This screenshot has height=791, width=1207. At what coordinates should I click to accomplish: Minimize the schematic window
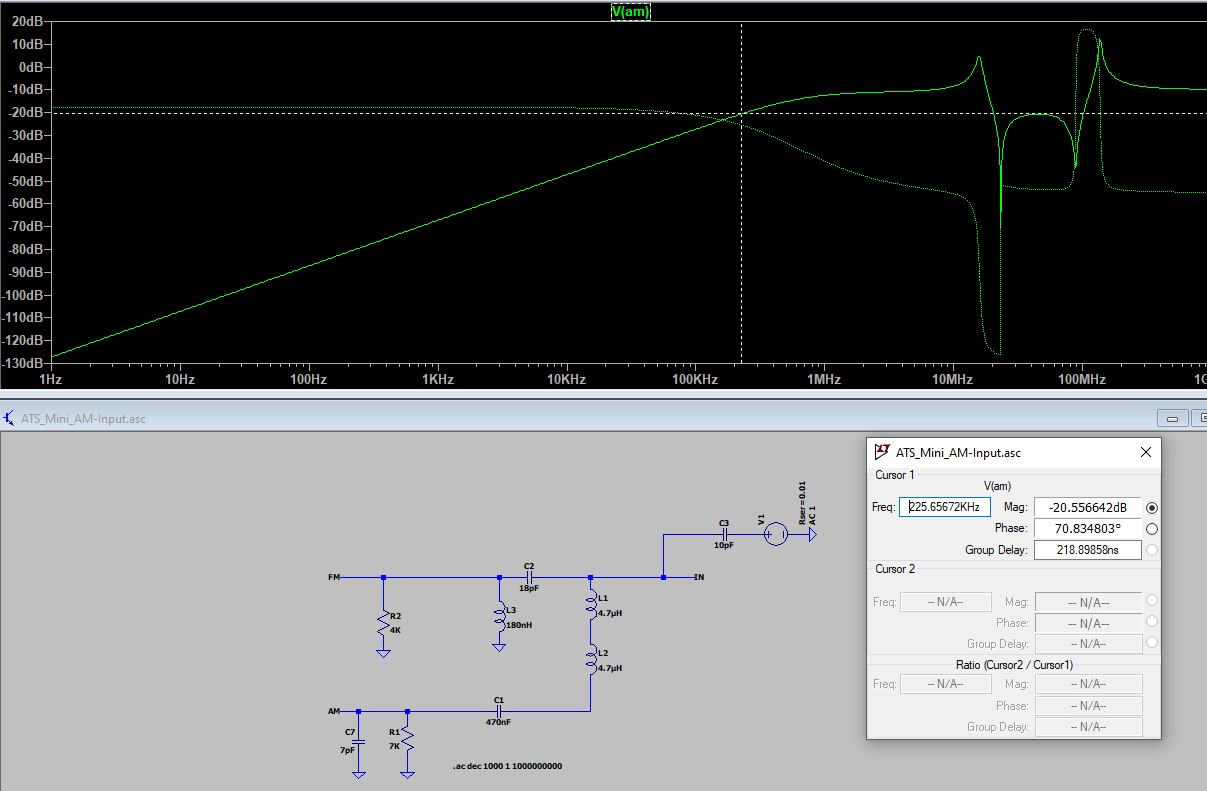point(1172,418)
